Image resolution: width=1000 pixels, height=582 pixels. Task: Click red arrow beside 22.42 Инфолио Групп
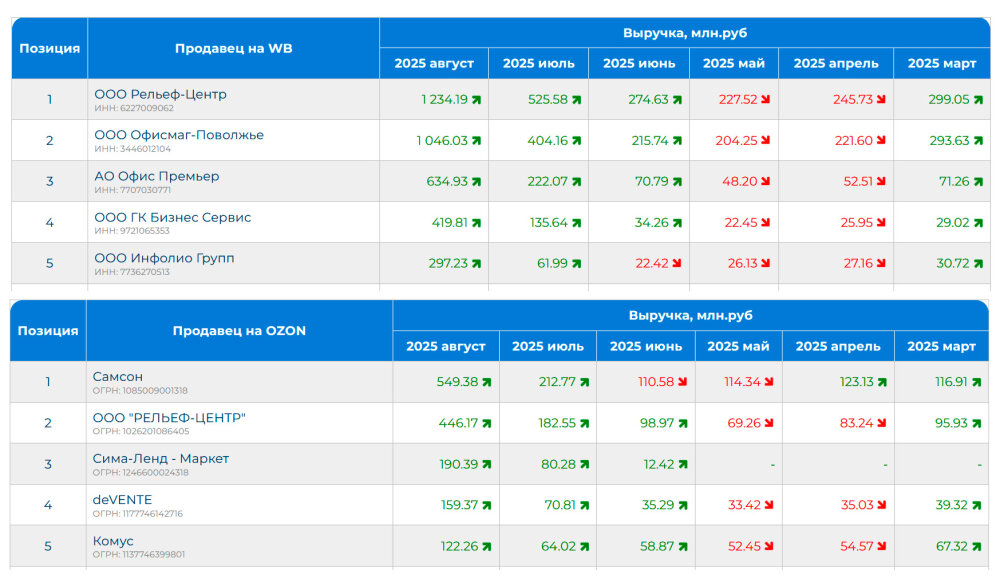(677, 263)
